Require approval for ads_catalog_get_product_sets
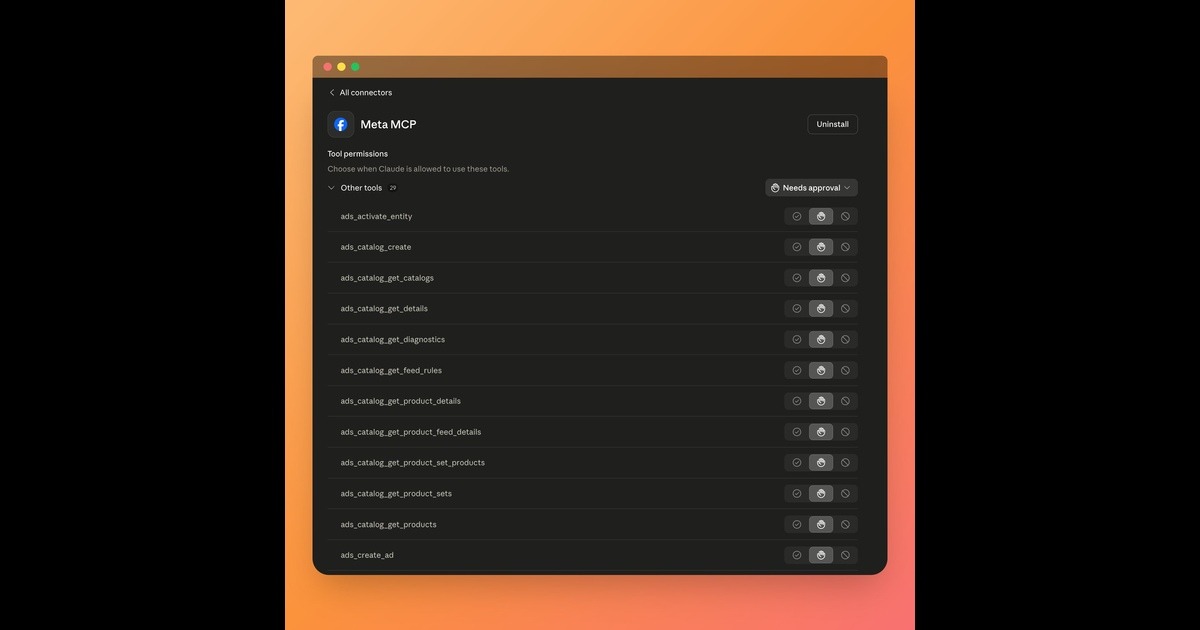This screenshot has height=630, width=1200. click(821, 494)
